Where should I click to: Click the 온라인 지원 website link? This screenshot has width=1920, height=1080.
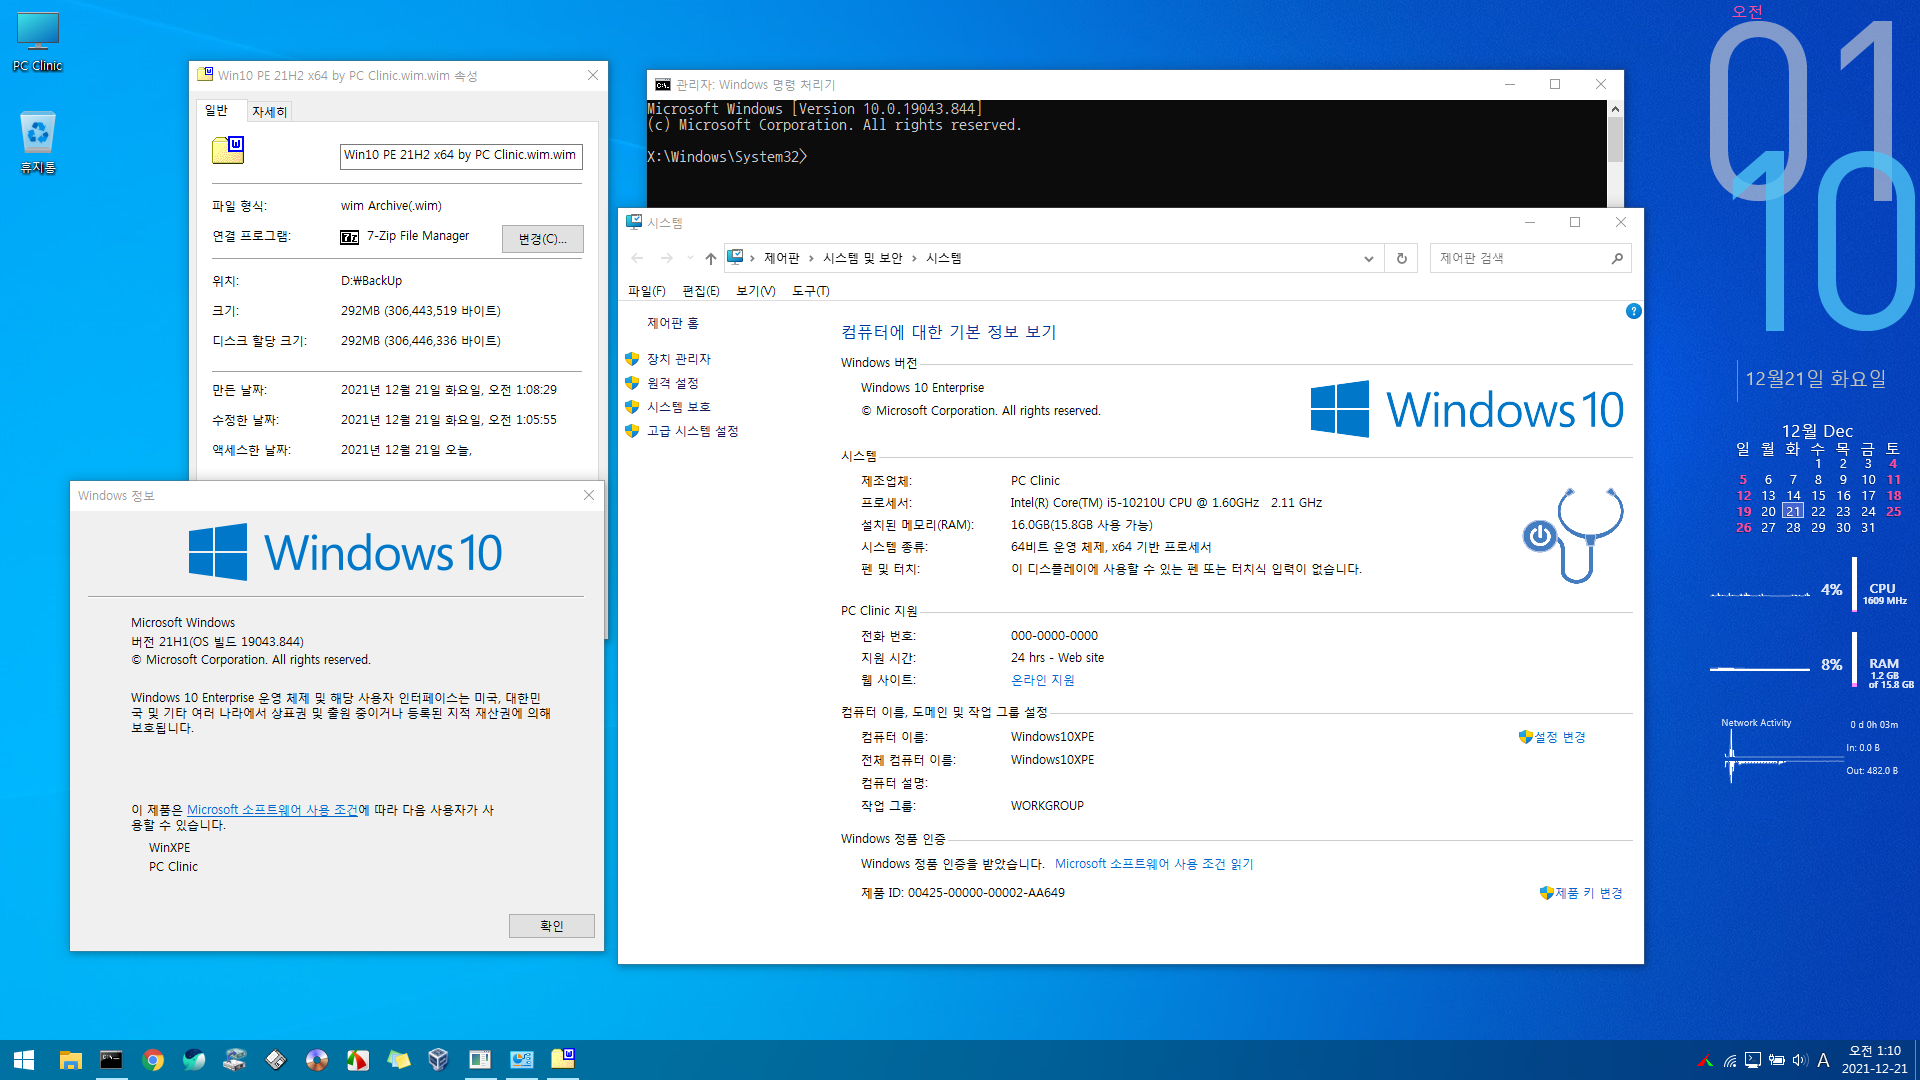(x=1043, y=680)
